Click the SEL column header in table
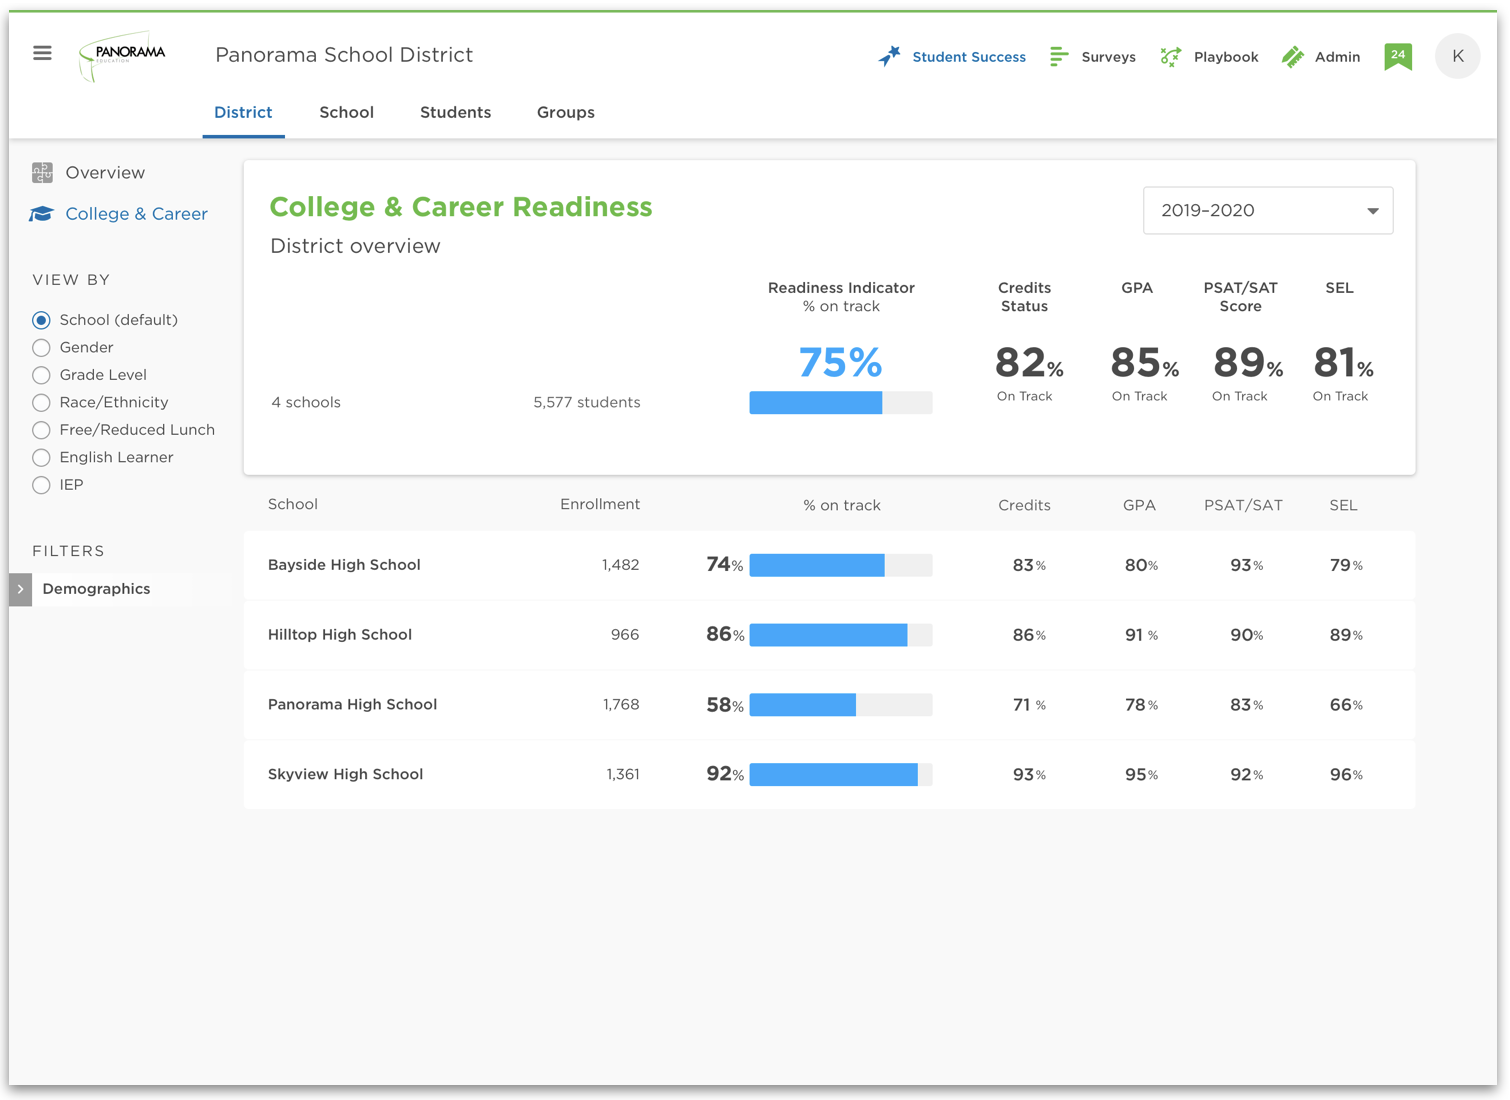 1343,505
